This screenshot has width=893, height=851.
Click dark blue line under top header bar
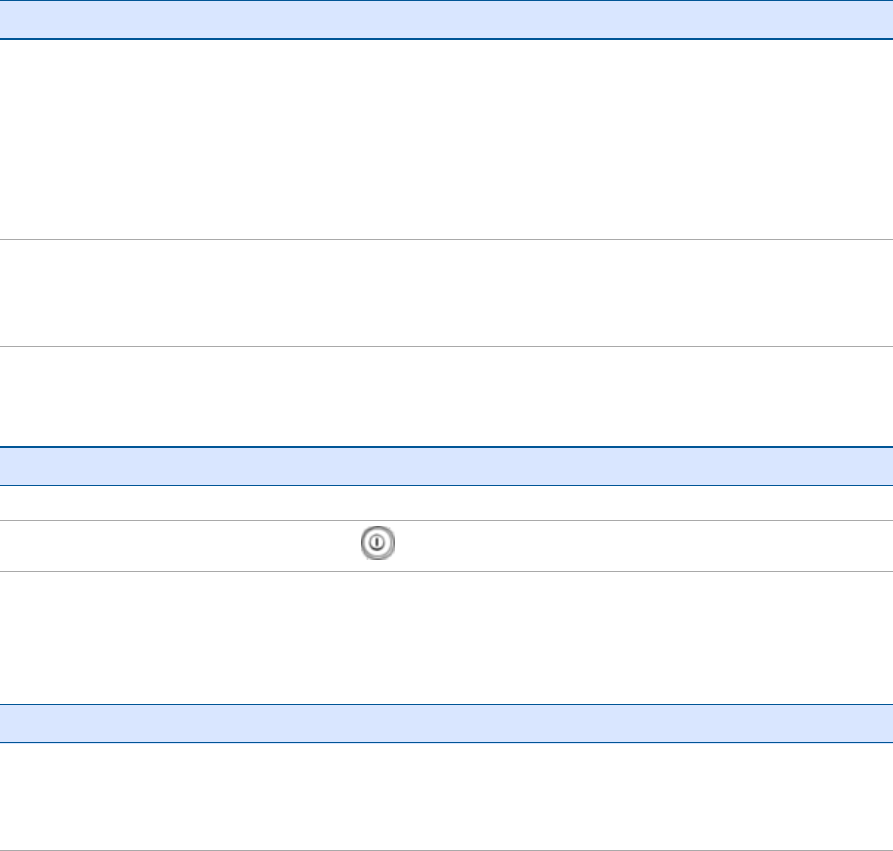pos(446,39)
